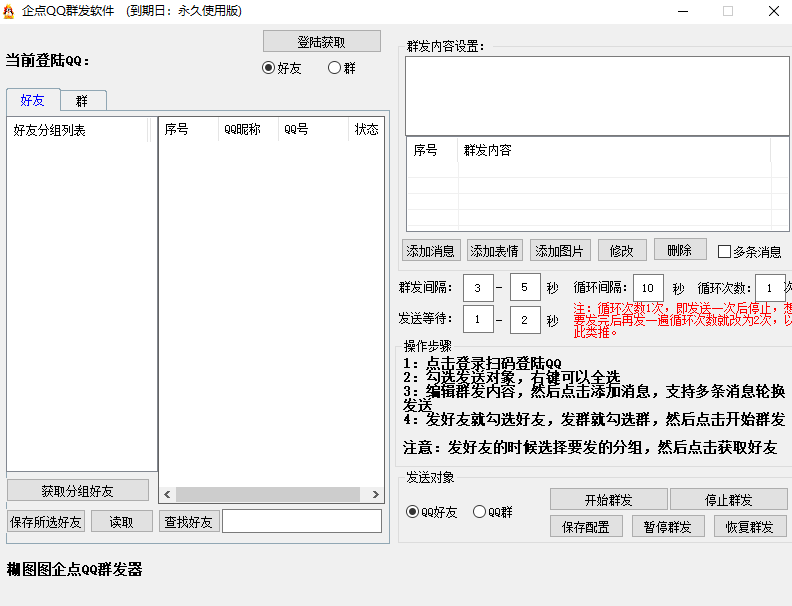Click the 保存配置 button

tap(586, 527)
